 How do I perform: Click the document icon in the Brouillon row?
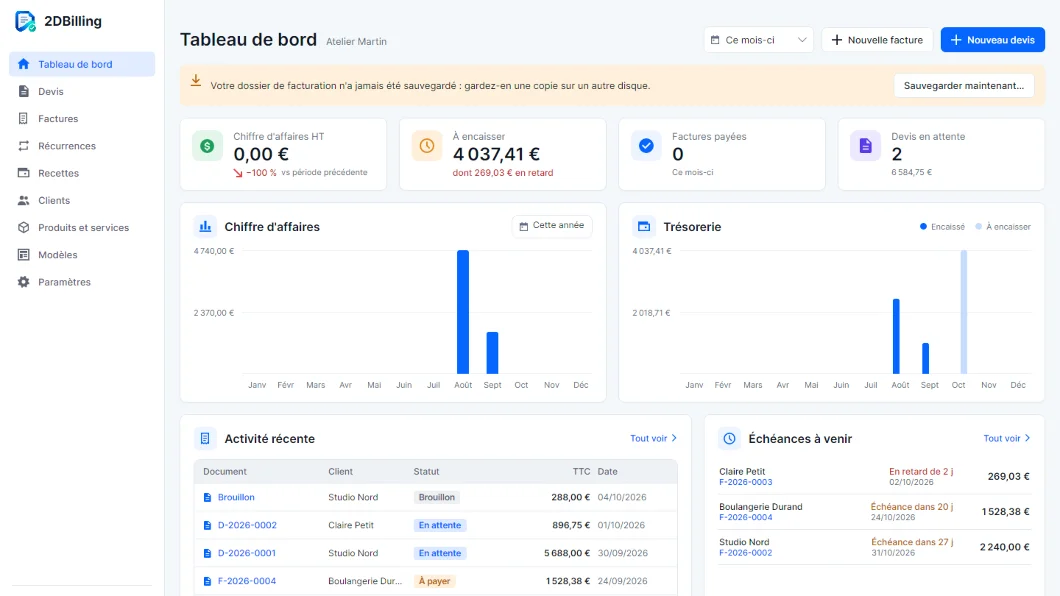click(x=208, y=497)
